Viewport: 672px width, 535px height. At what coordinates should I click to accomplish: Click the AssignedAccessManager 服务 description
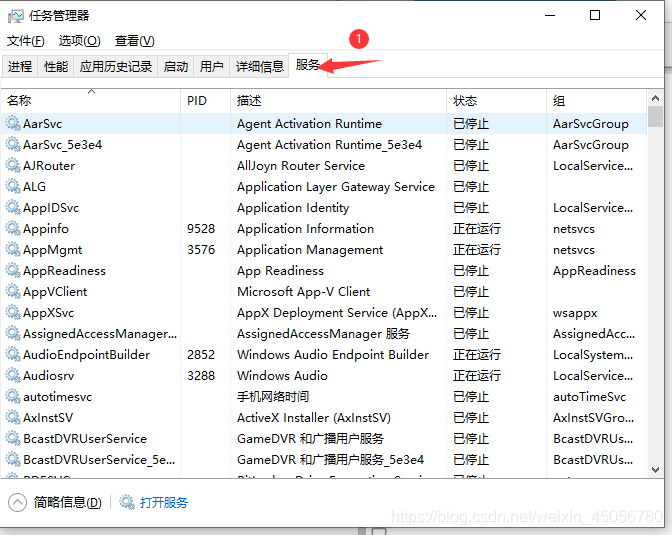(x=324, y=334)
